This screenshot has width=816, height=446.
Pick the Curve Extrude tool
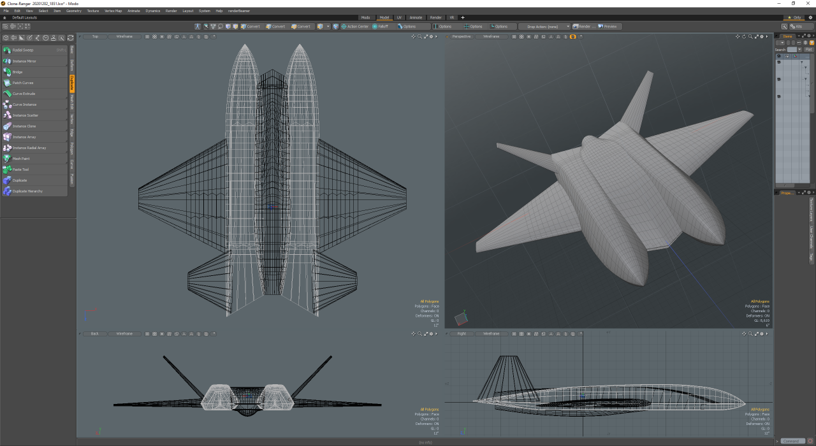coord(24,94)
